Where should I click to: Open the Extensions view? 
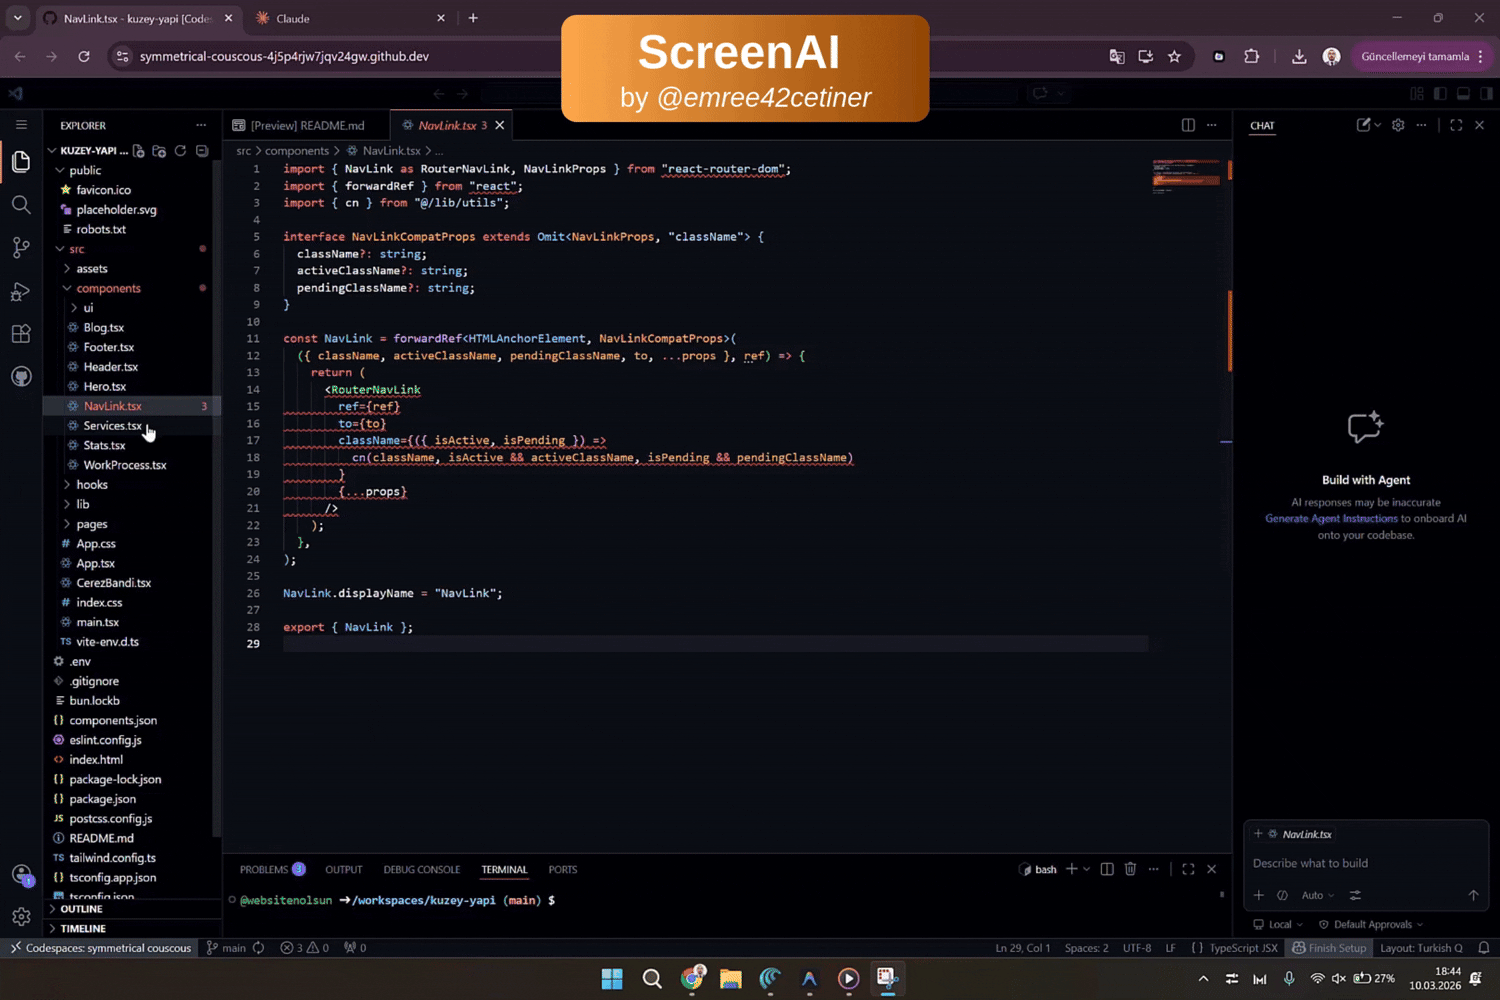pyautogui.click(x=21, y=334)
